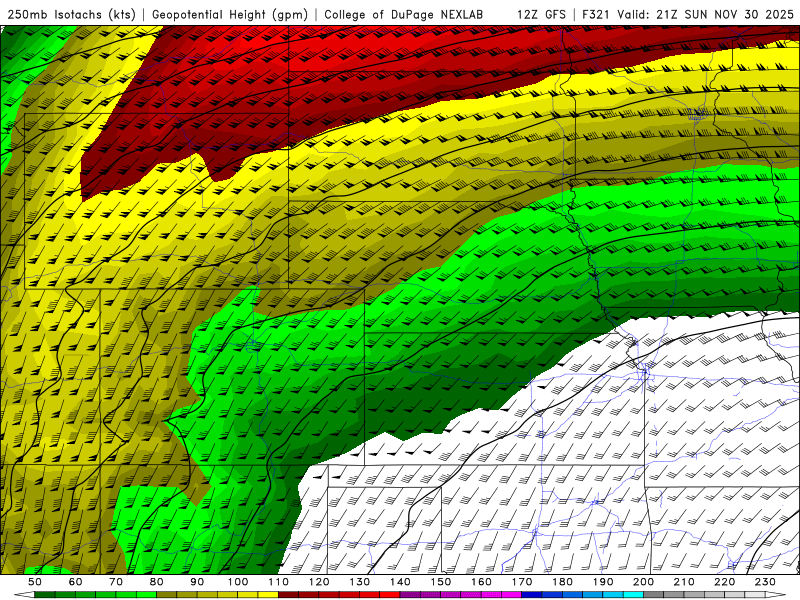Click the legend value '150'
The image size is (800, 600).
click(x=441, y=582)
